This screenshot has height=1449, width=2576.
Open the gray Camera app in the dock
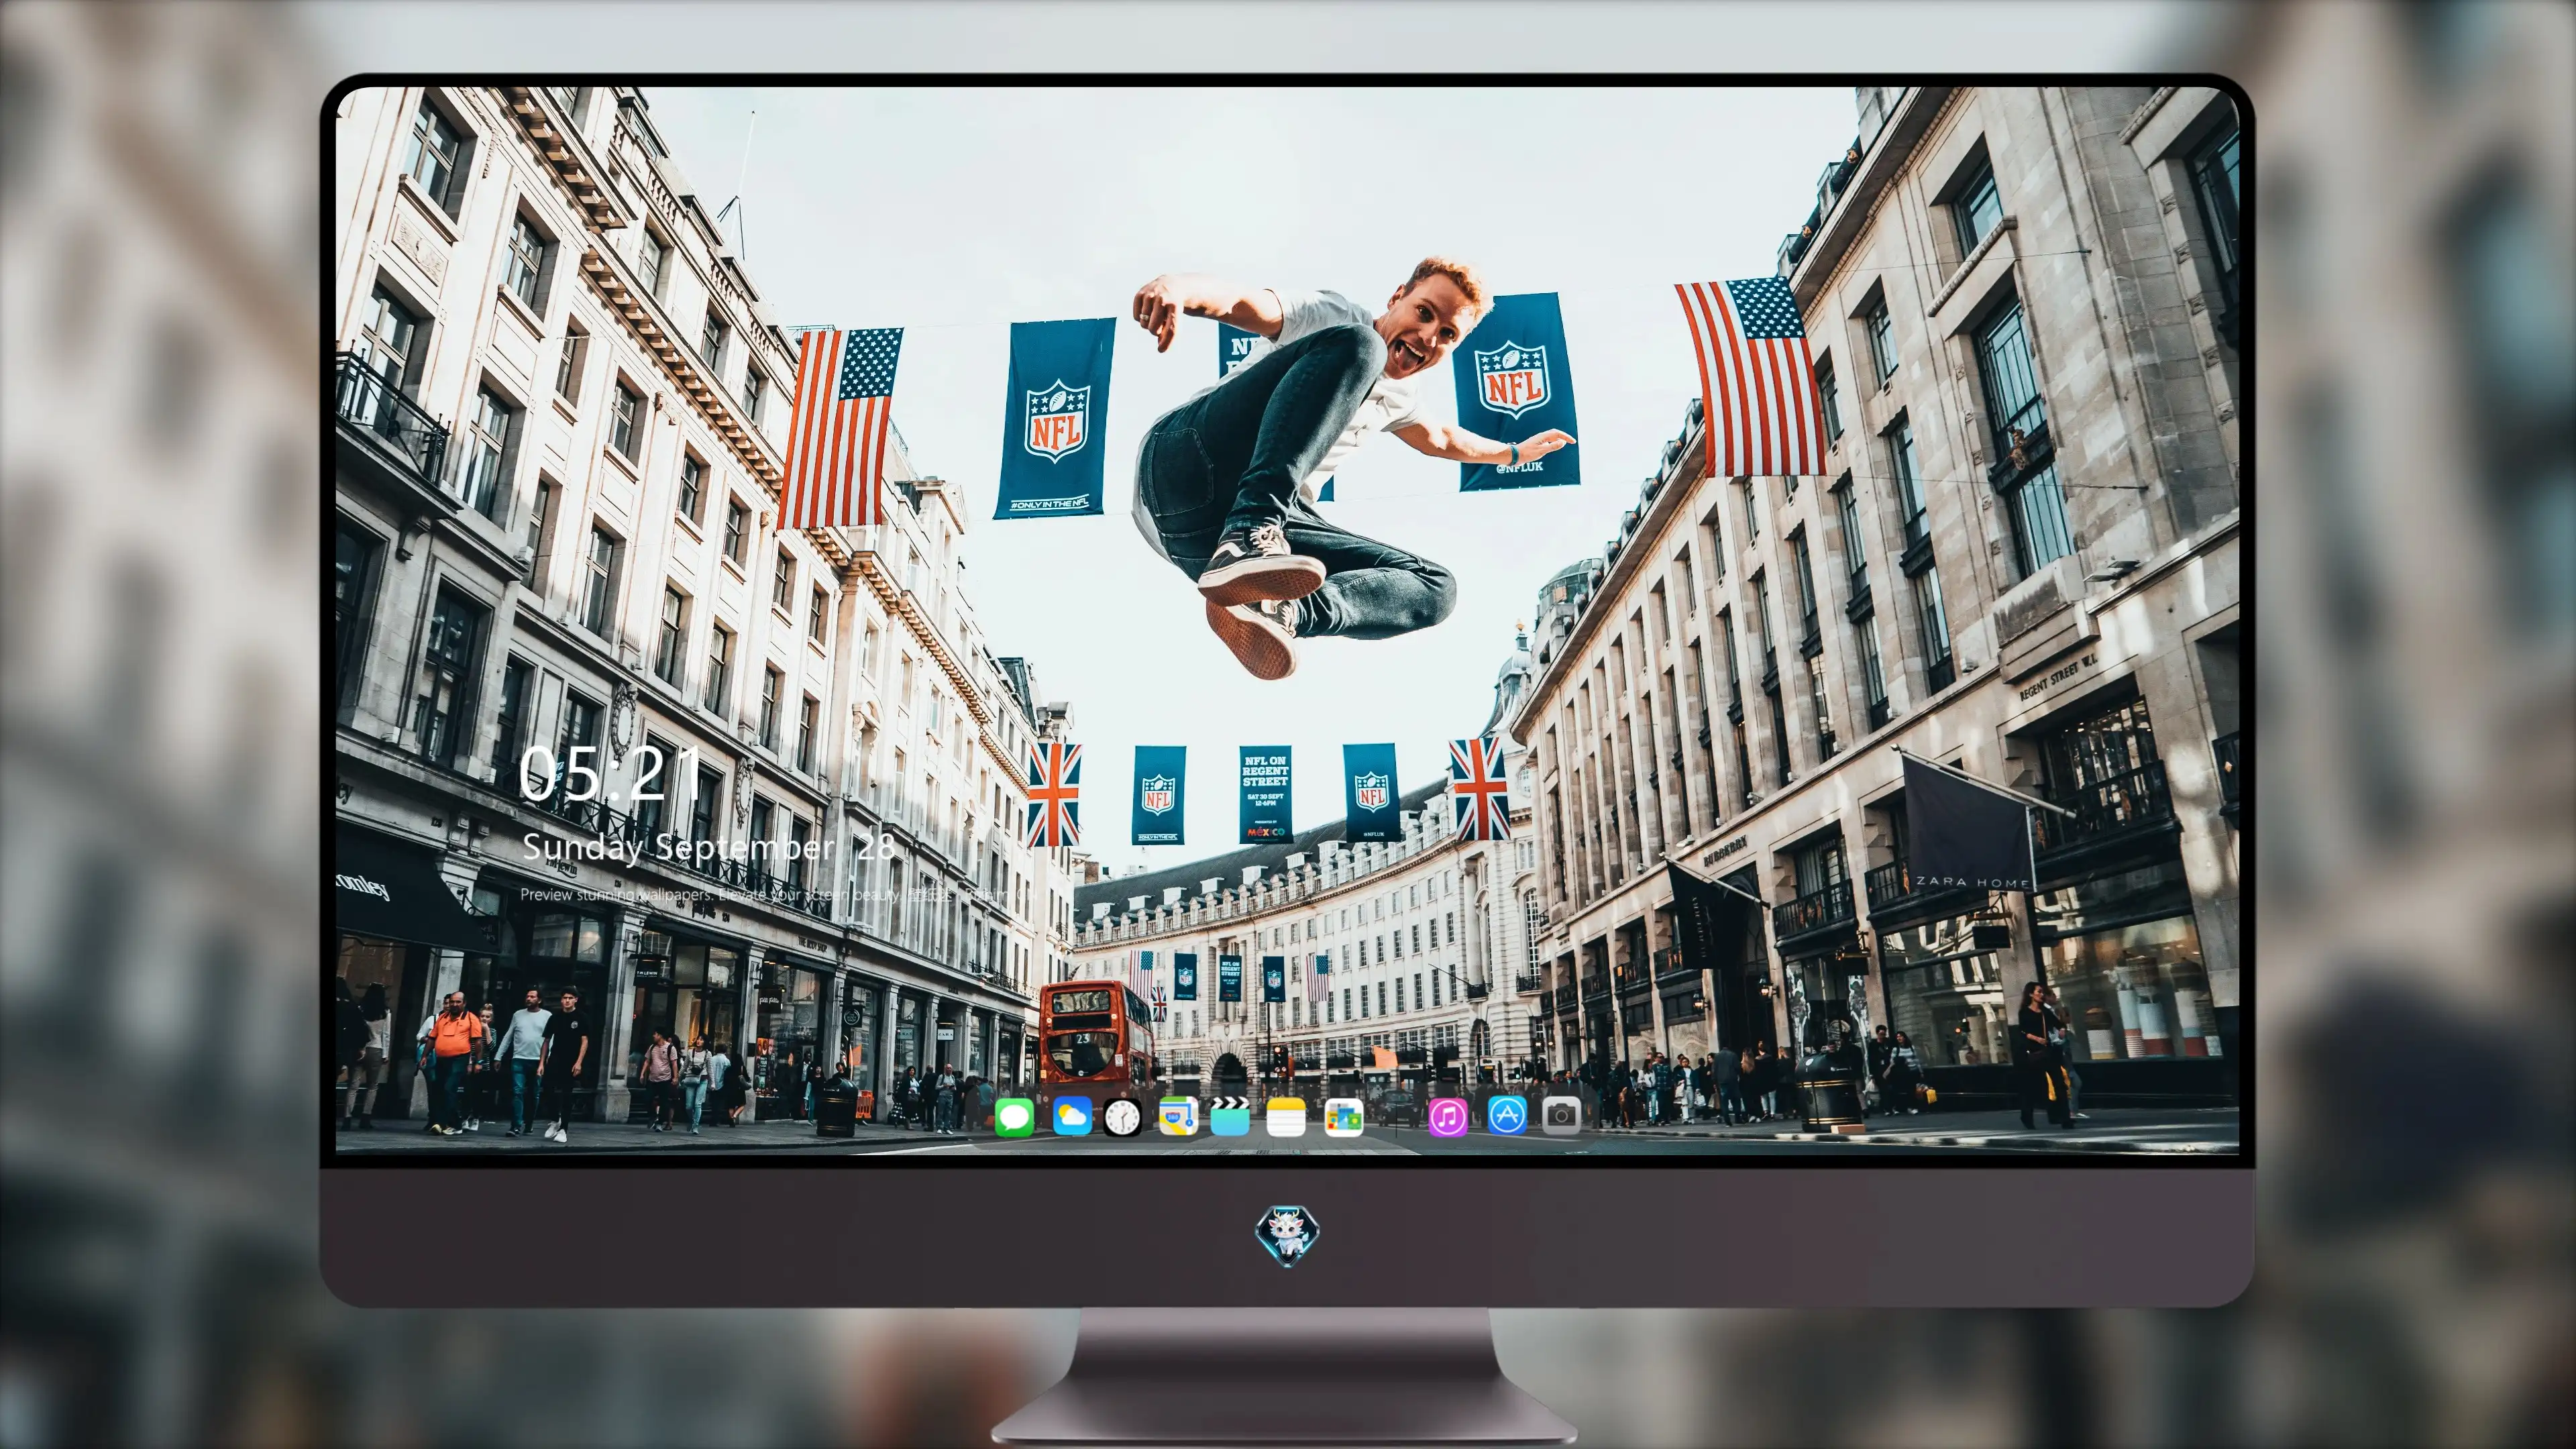tap(1561, 1115)
